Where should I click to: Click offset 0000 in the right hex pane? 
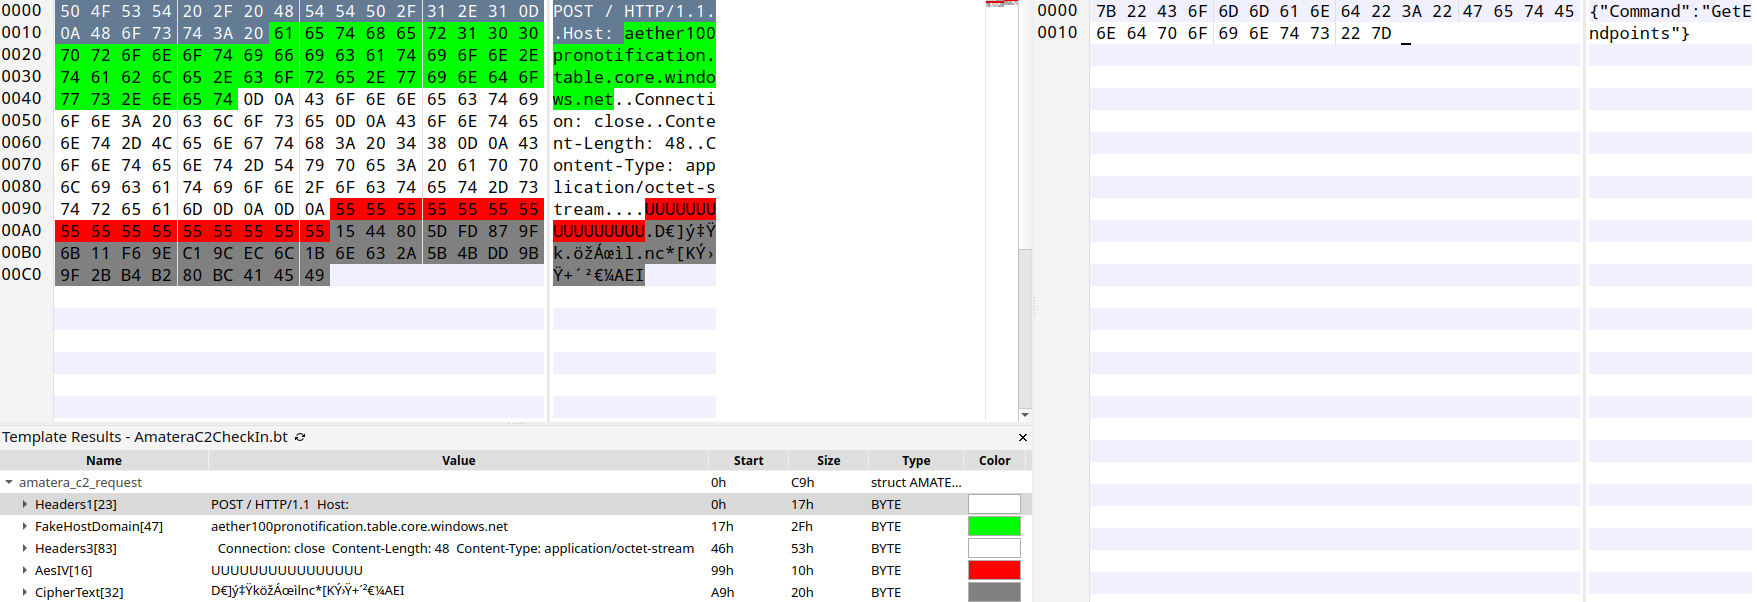tap(1057, 11)
